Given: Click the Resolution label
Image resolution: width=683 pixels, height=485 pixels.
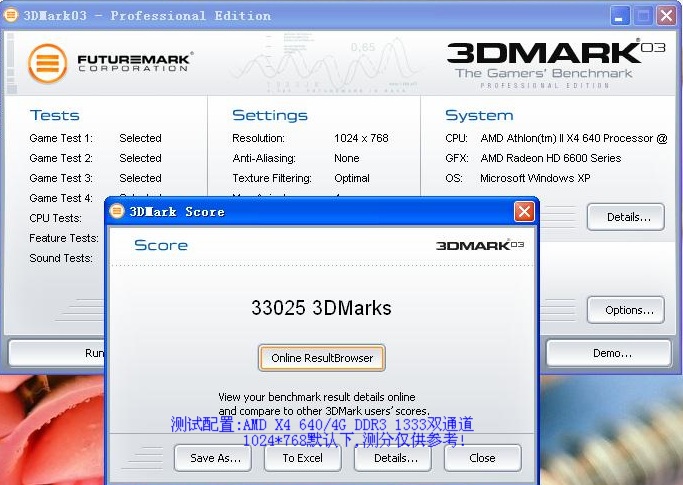Looking at the screenshot, I should pyautogui.click(x=258, y=138).
